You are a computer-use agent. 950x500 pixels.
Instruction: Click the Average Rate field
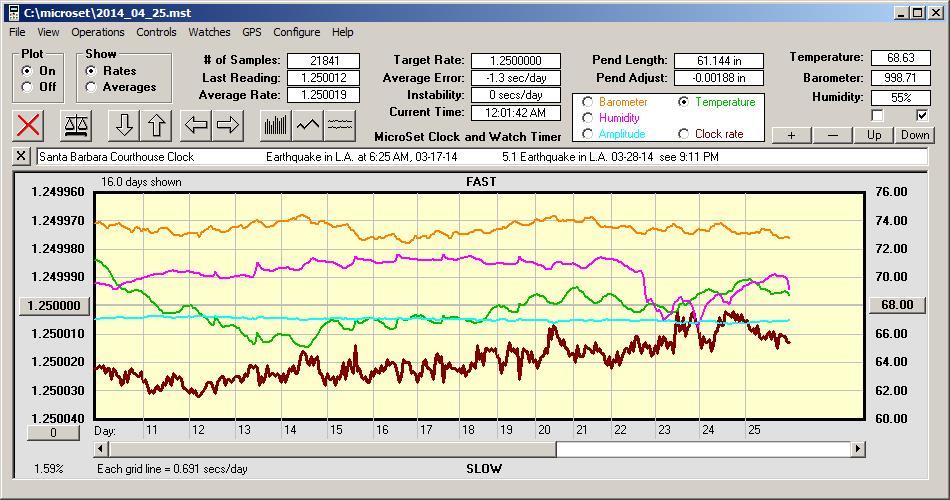click(x=324, y=95)
